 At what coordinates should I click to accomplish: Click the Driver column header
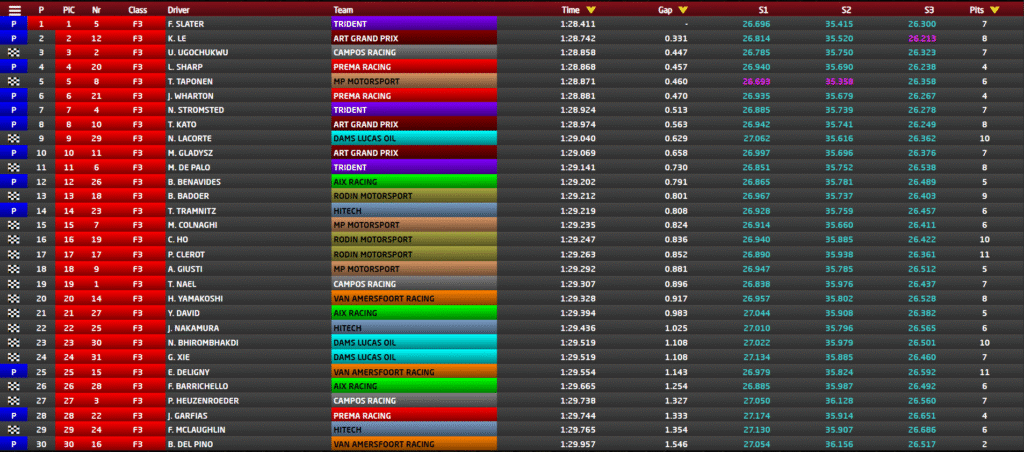point(179,9)
